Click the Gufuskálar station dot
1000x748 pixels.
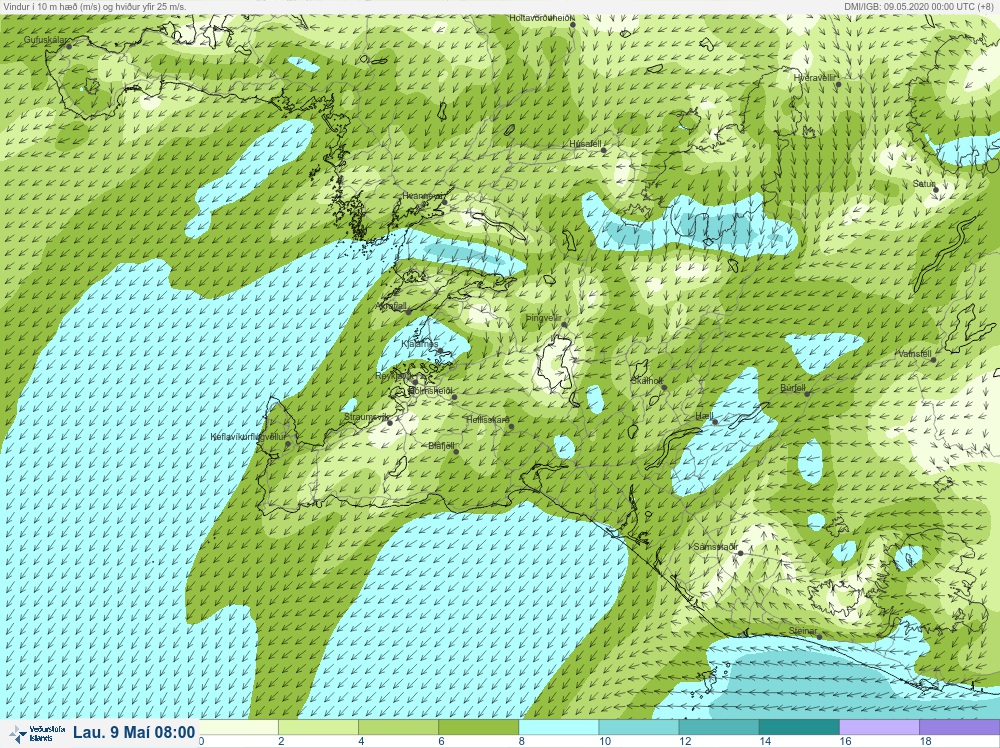69,46
